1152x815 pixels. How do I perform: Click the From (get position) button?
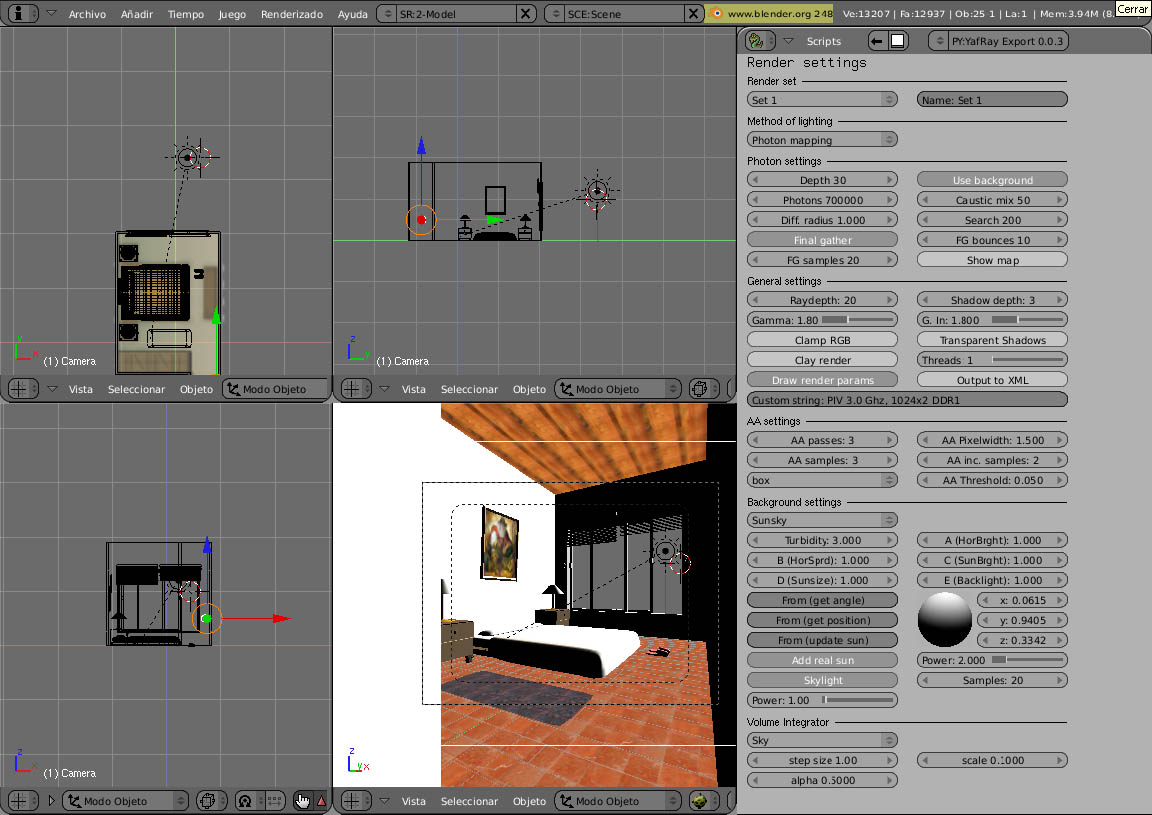point(822,620)
